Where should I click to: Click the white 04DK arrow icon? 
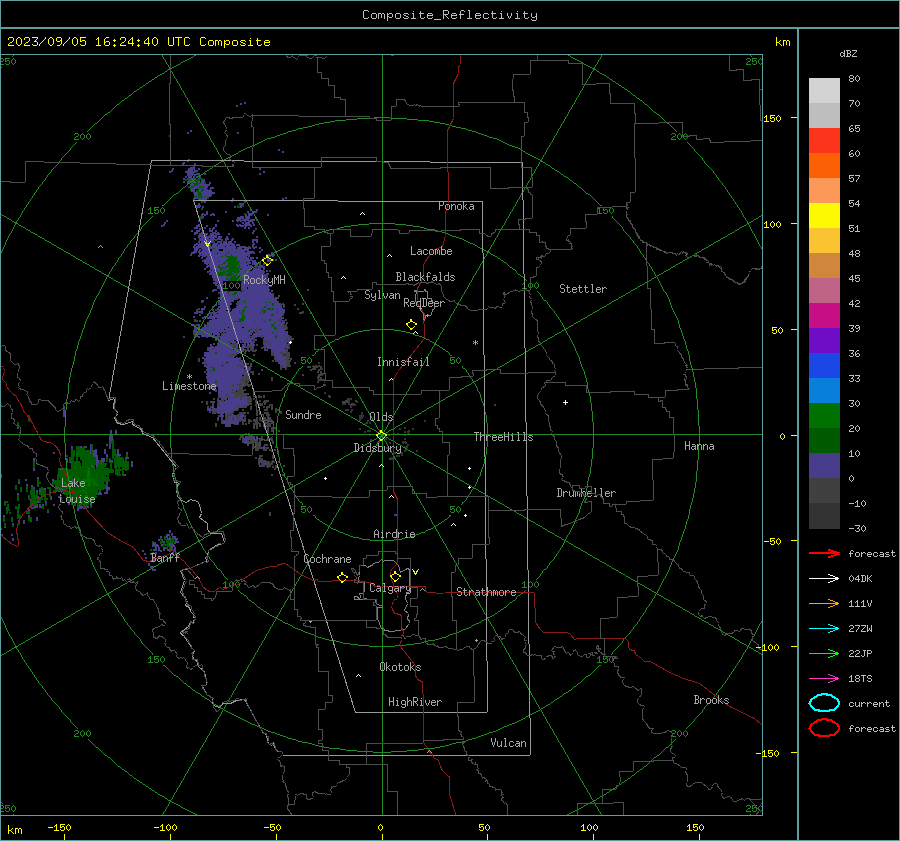click(824, 578)
